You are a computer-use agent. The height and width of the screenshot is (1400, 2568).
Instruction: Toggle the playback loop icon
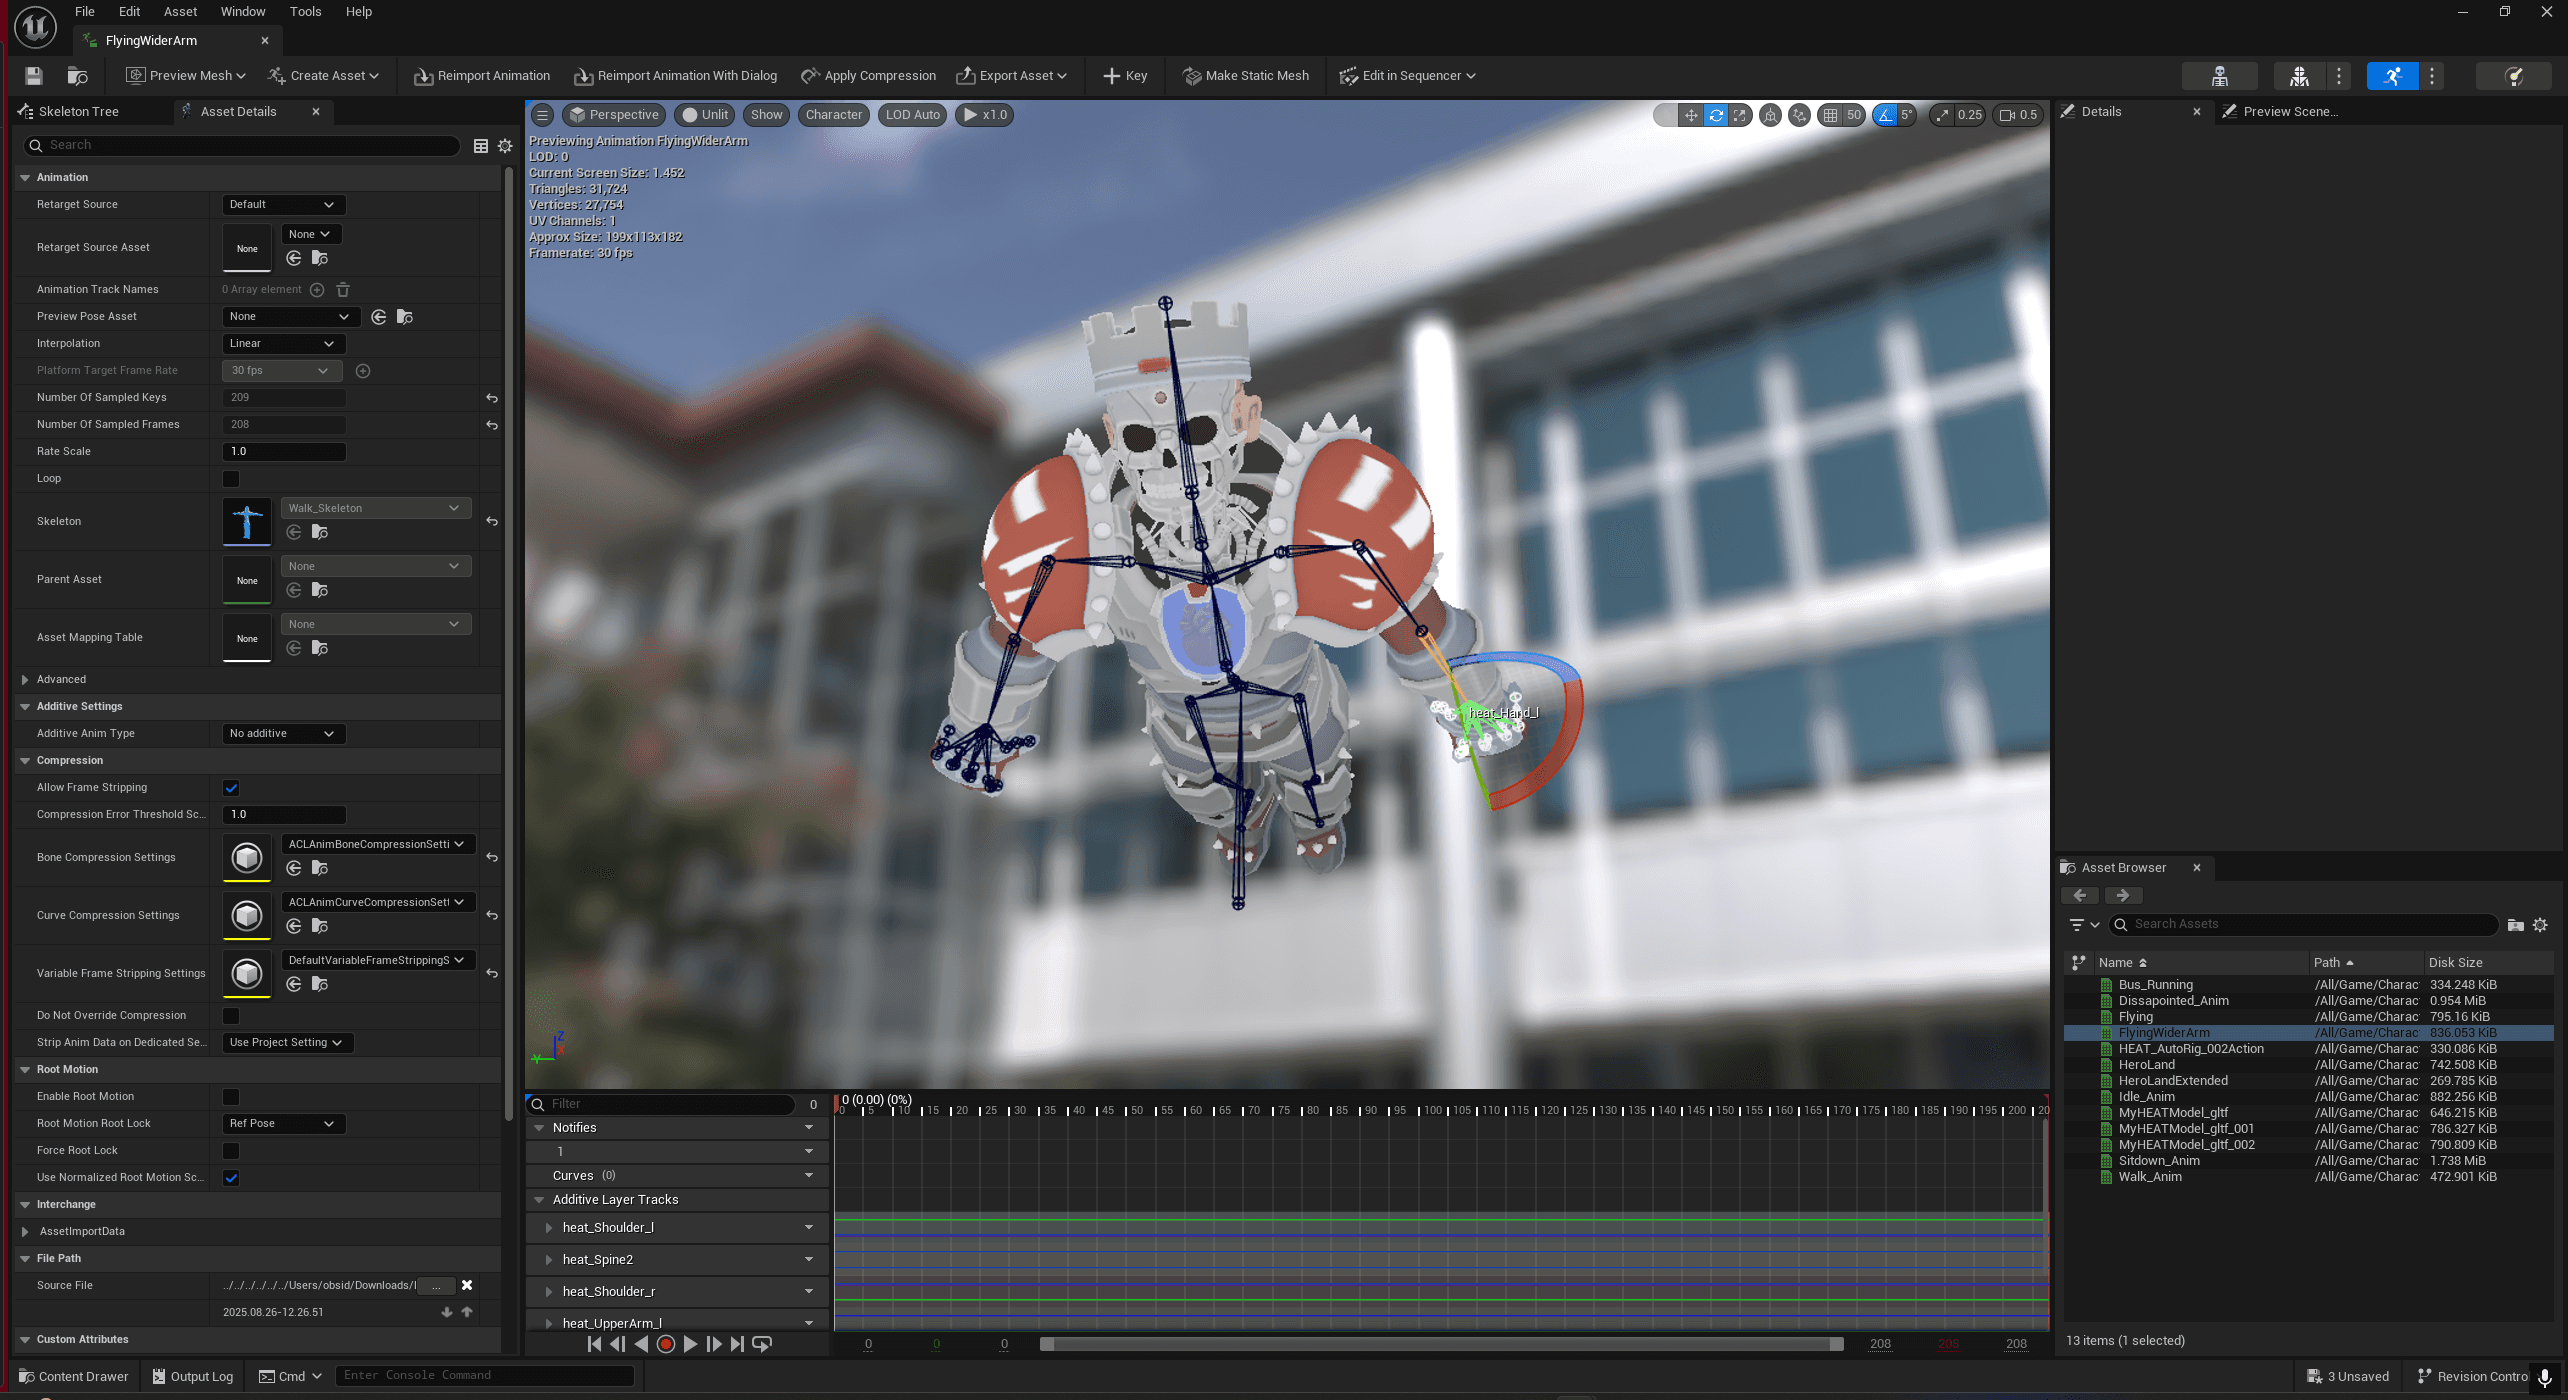[x=761, y=1344]
